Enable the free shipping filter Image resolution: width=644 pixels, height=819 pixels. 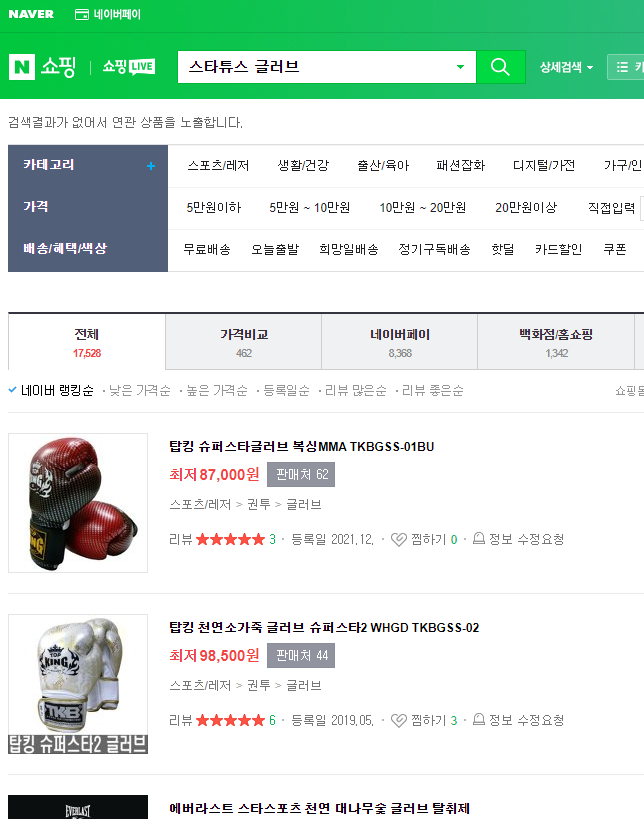[x=207, y=250]
